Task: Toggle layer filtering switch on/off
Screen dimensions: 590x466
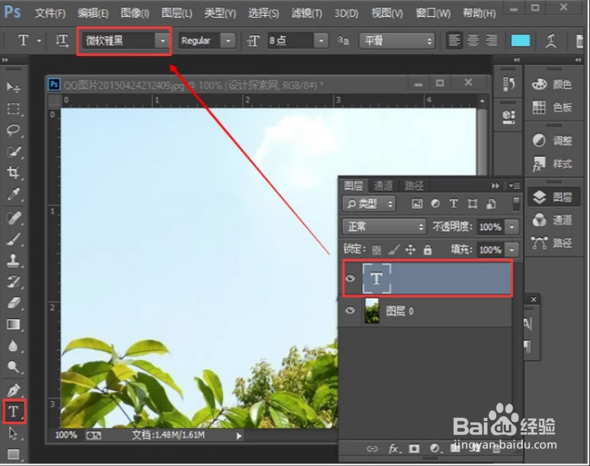Action: pyautogui.click(x=517, y=204)
